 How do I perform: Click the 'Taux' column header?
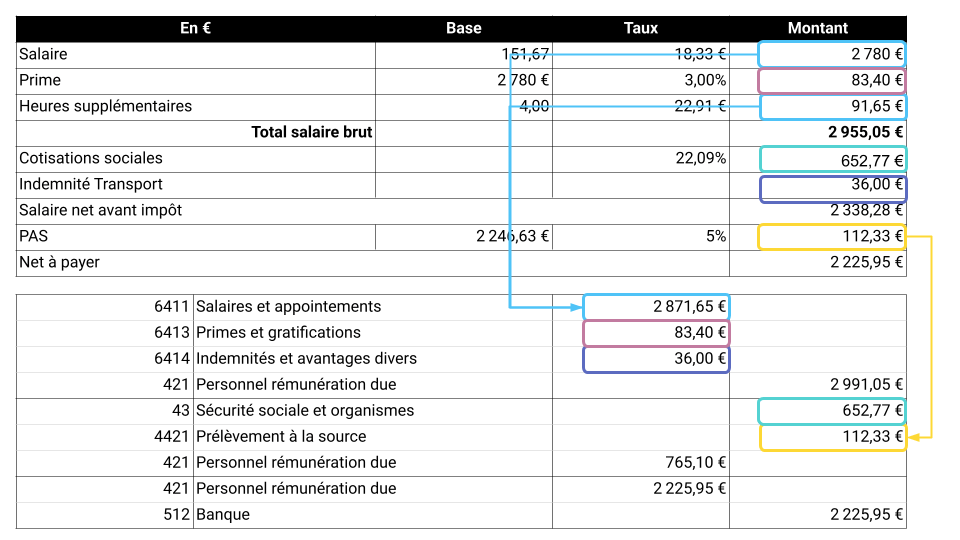point(640,28)
